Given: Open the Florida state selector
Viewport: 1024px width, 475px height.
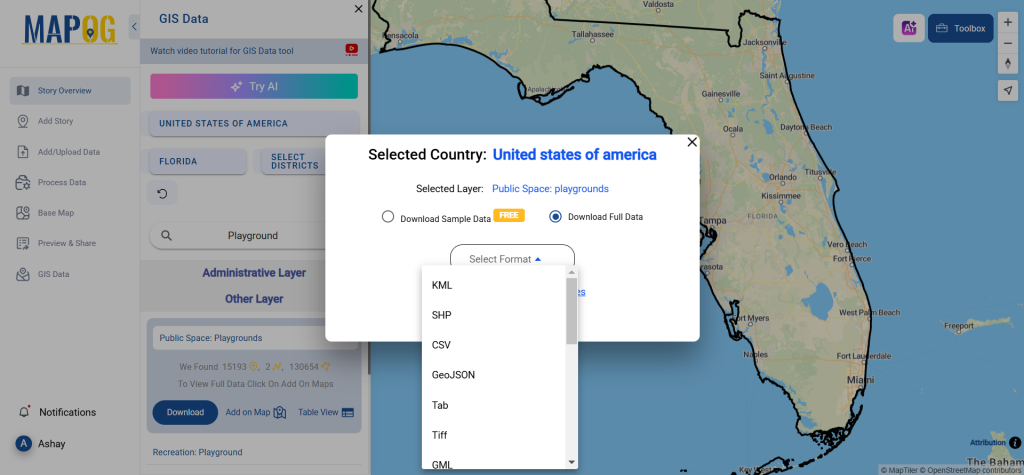Looking at the screenshot, I should [x=198, y=161].
